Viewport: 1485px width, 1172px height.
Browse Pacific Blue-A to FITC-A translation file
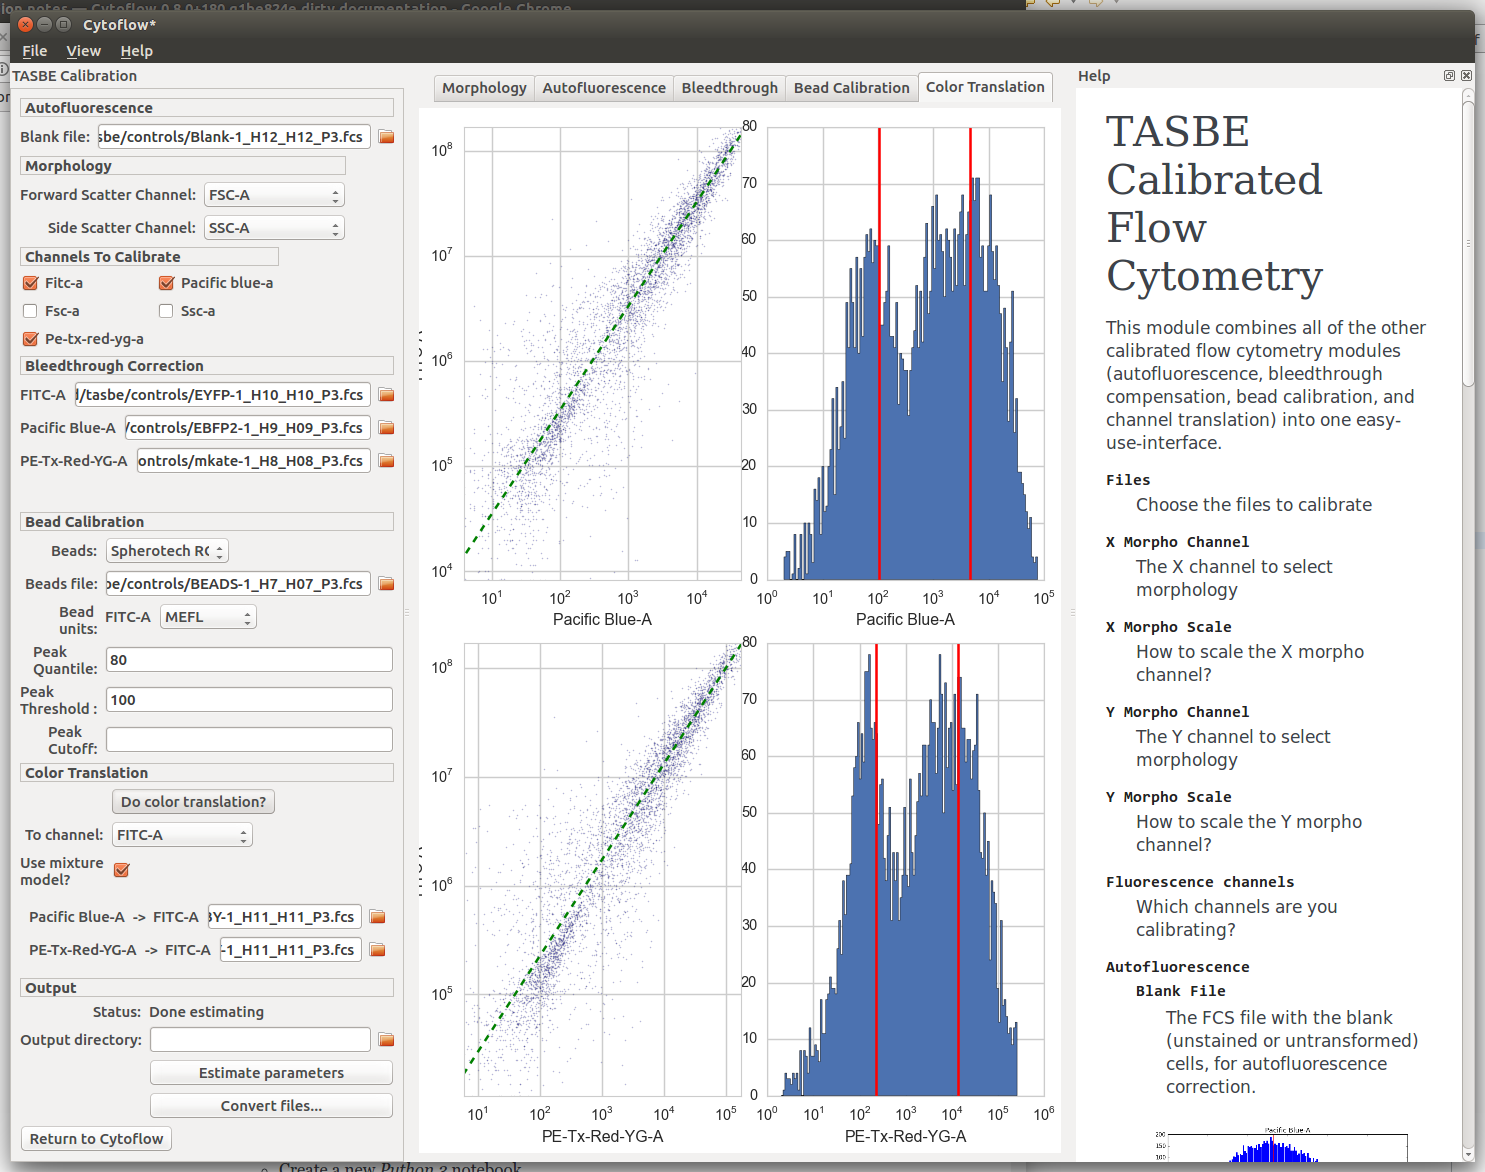pos(377,917)
